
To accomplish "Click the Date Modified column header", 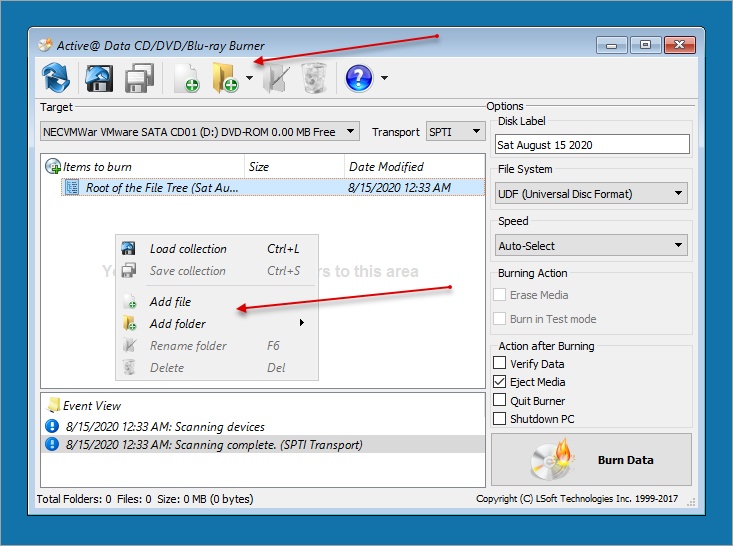I will (414, 166).
